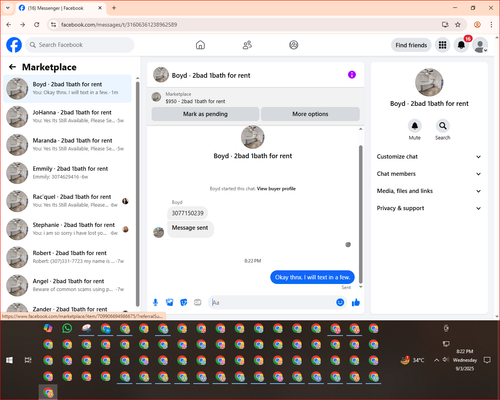Expand Chat members section
The width and height of the screenshot is (500, 400).
tap(429, 174)
